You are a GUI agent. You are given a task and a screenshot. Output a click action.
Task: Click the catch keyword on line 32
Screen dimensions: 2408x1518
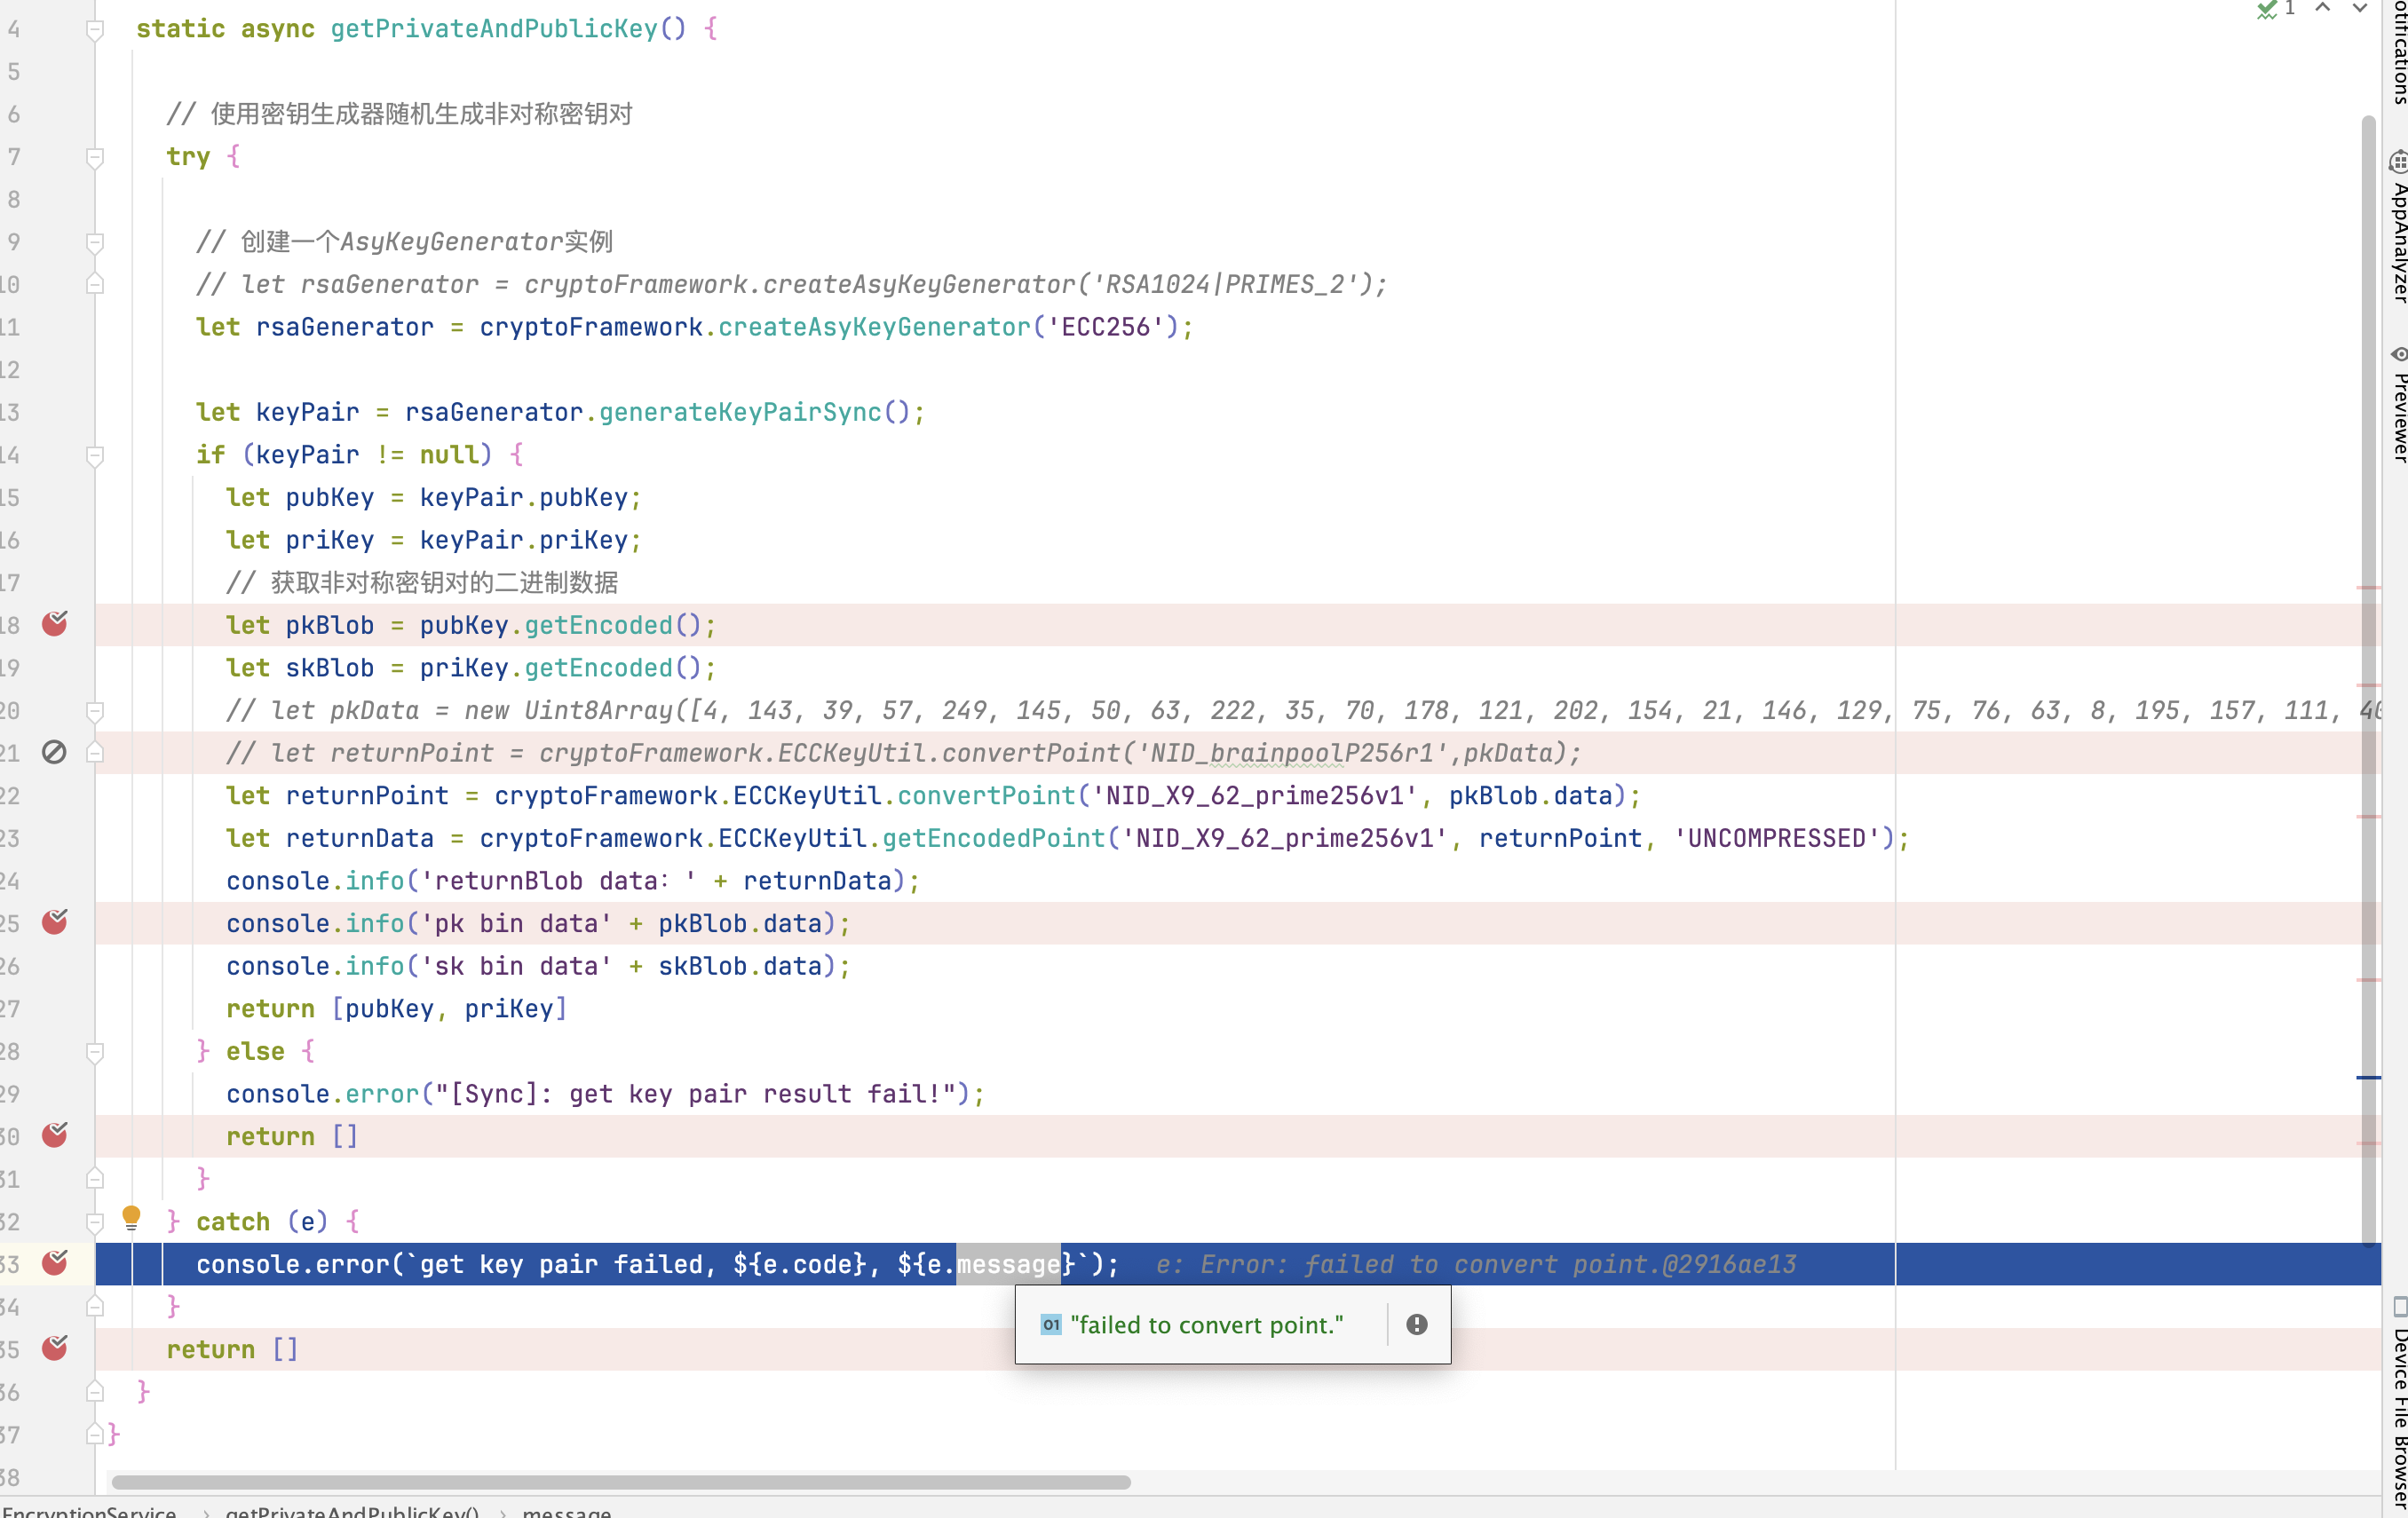[233, 1222]
